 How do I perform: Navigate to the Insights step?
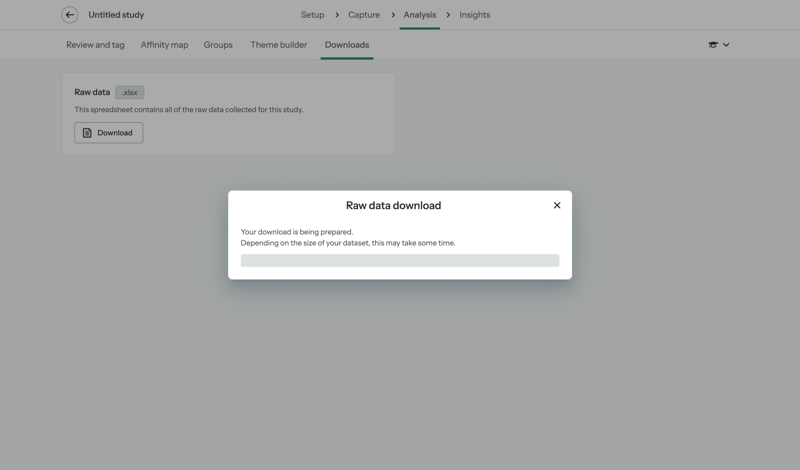point(474,15)
